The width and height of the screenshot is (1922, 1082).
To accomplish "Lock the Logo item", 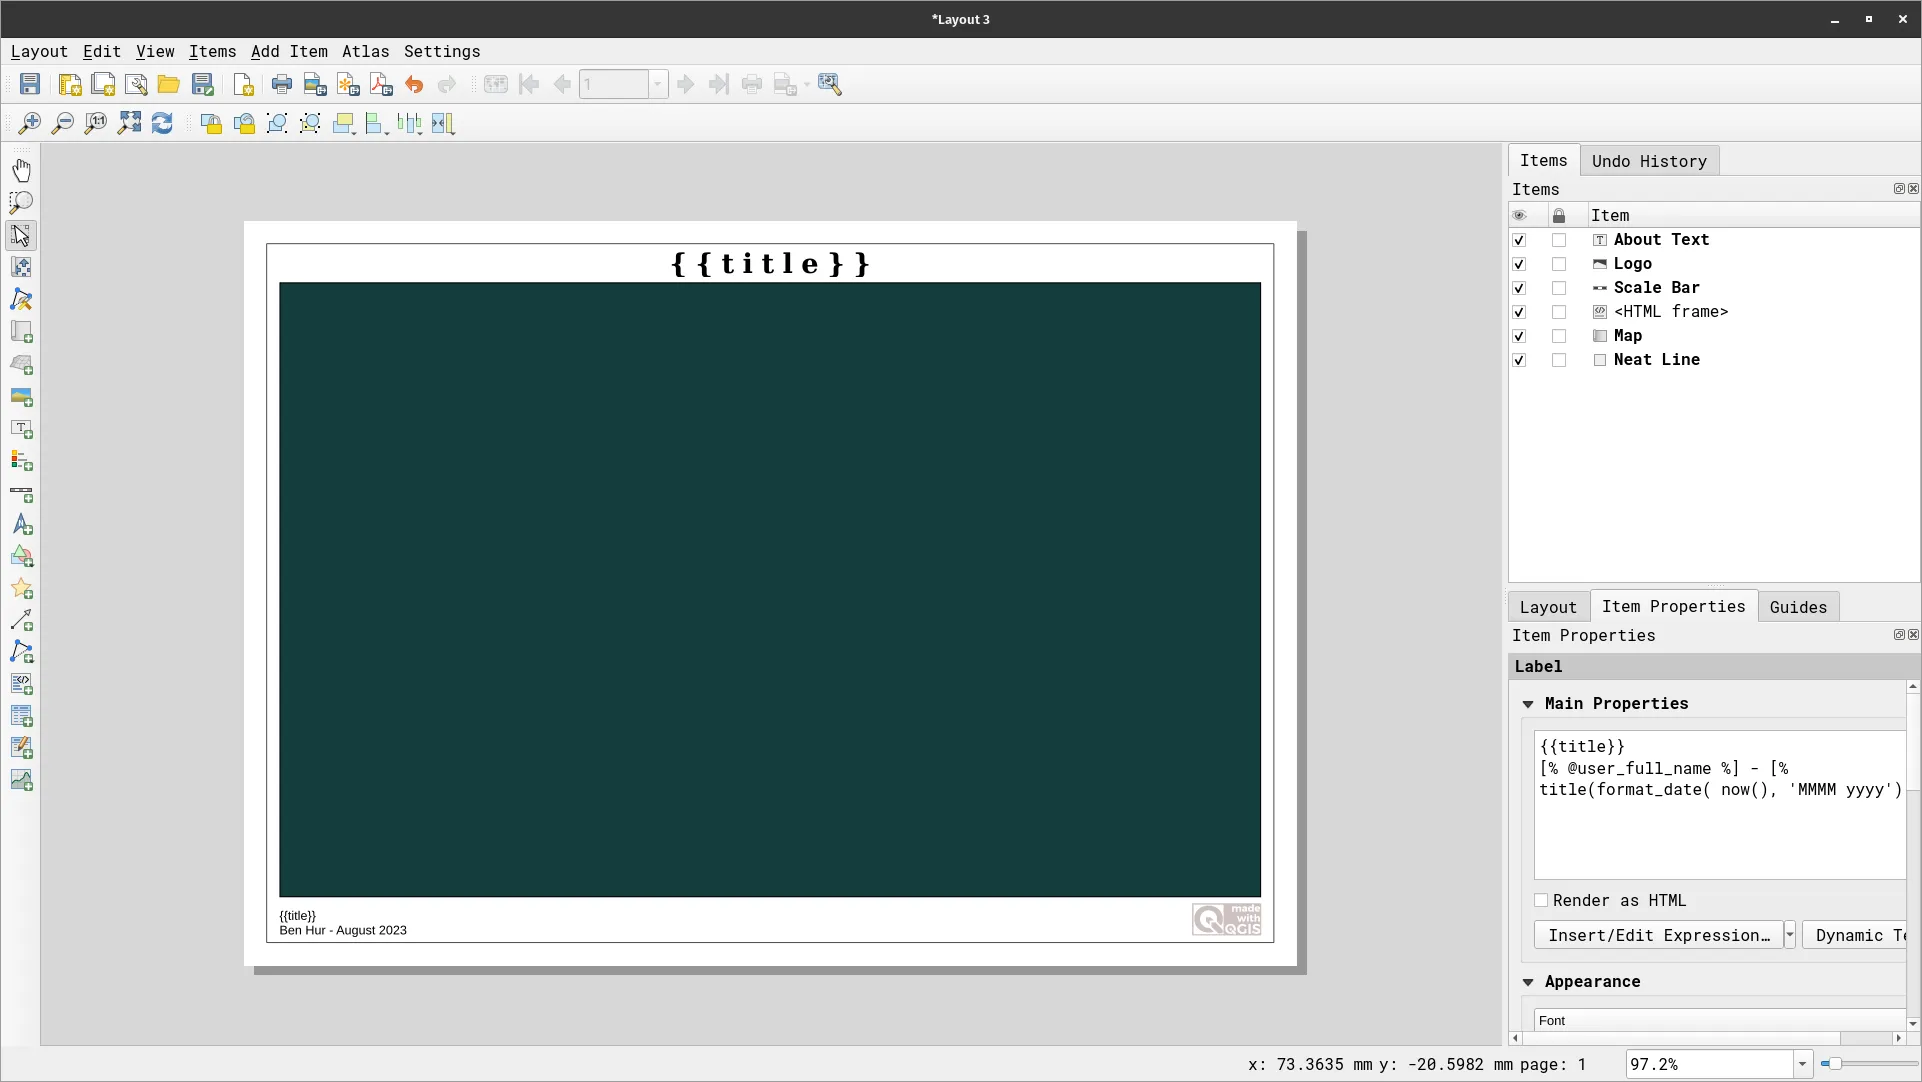I will tap(1559, 264).
